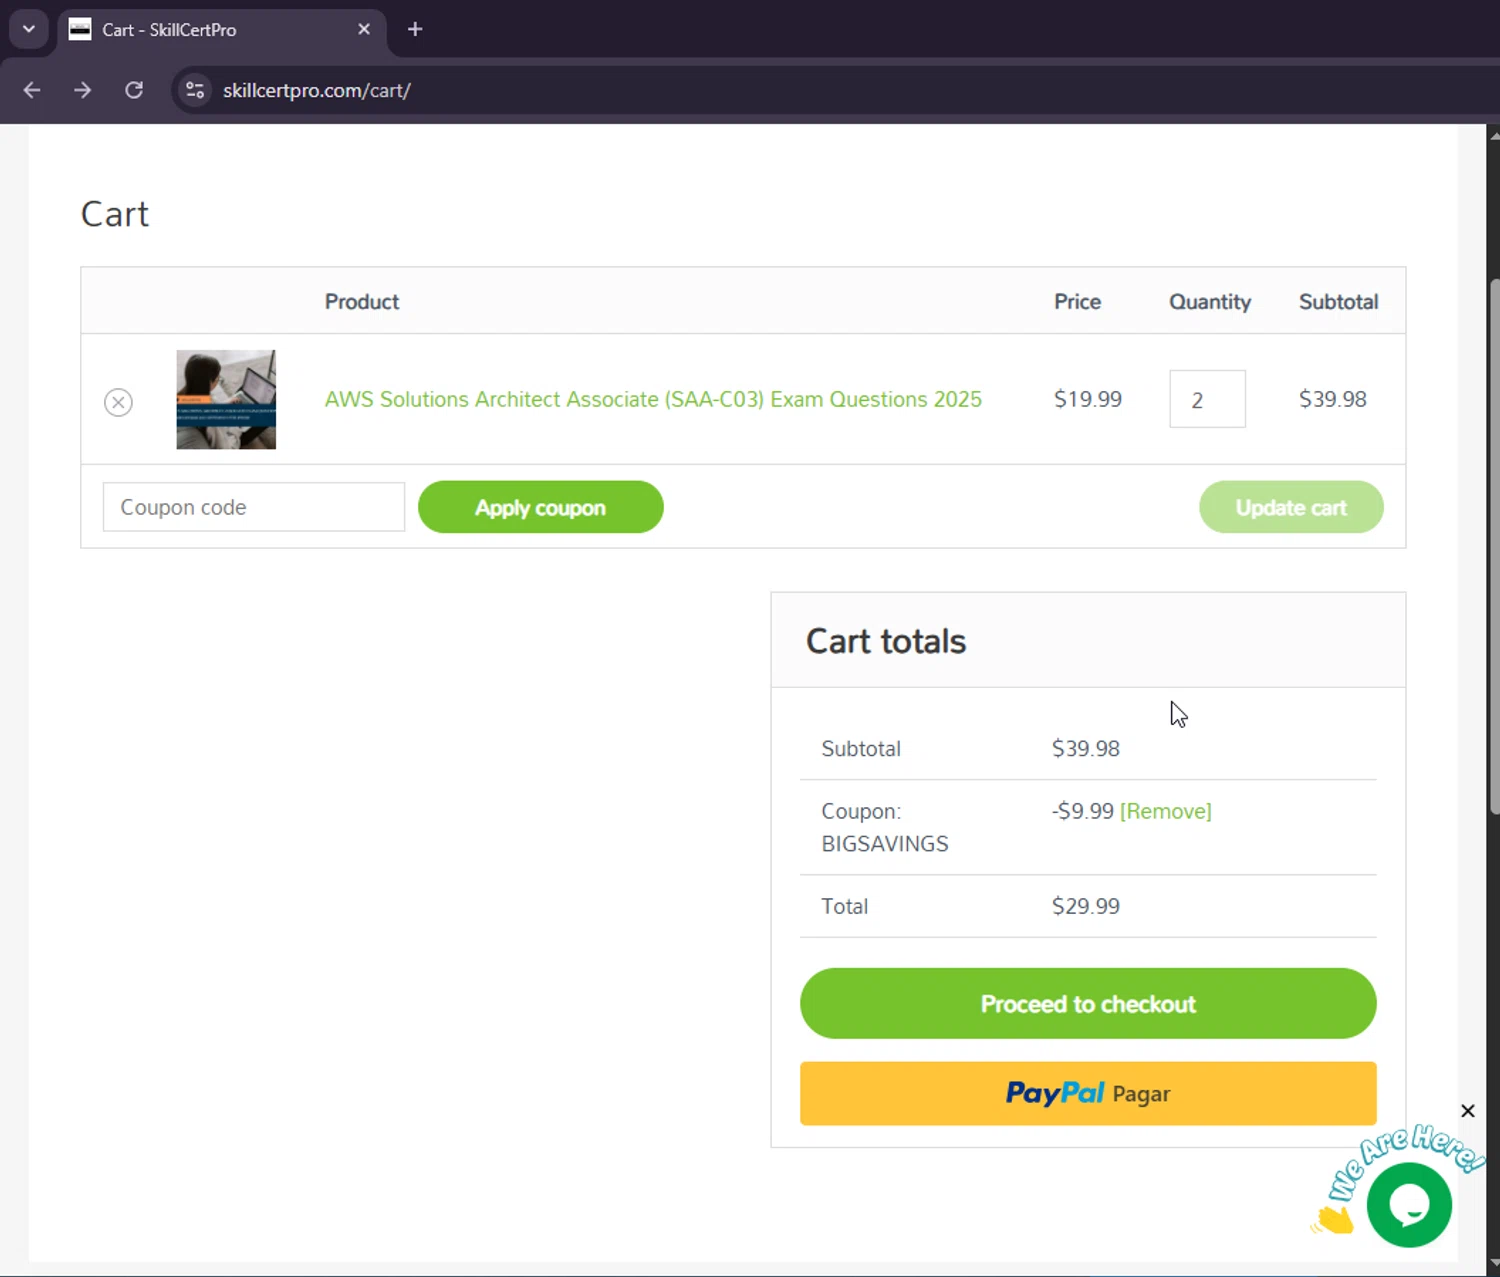The image size is (1500, 1277).
Task: Proceed to checkout
Action: tap(1088, 1003)
